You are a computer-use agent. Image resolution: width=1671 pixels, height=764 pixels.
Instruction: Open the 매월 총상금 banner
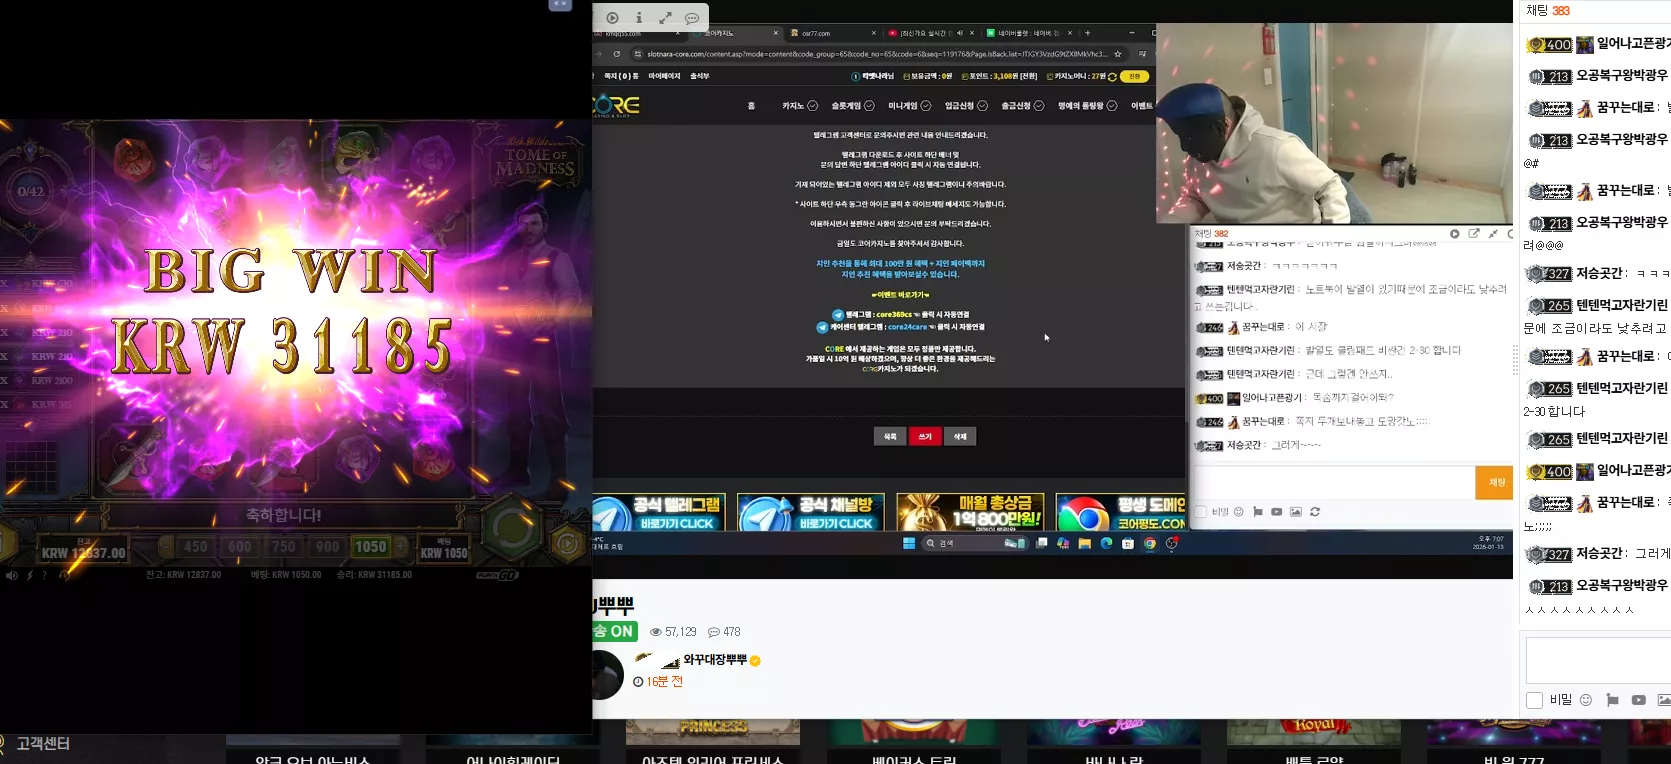(971, 513)
